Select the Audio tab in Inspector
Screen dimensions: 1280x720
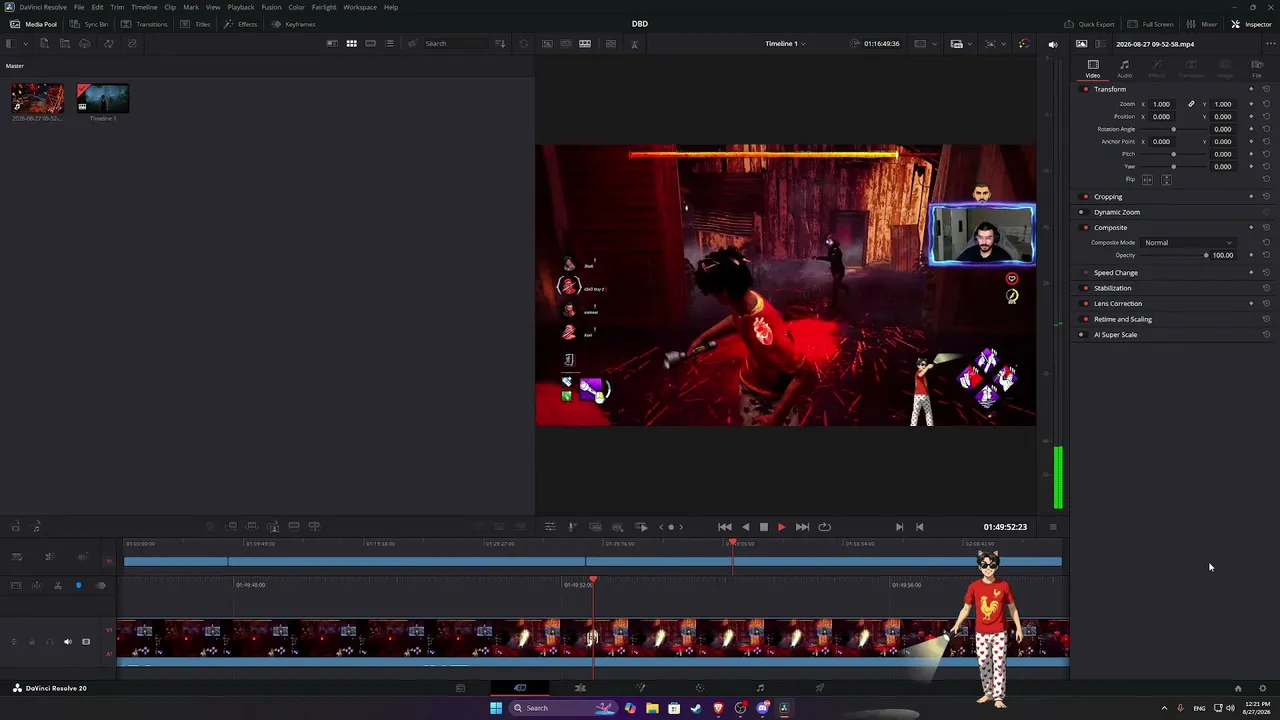1125,69
